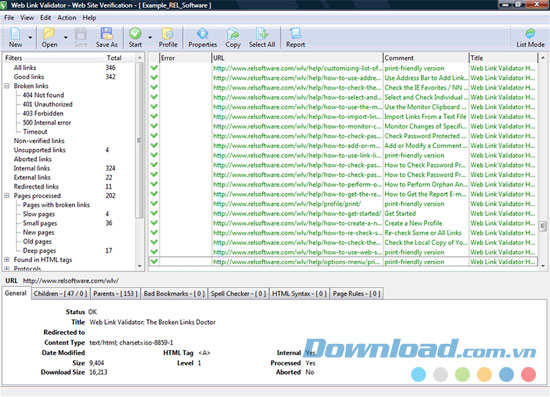The width and height of the screenshot is (550, 397).
Task: Select the Redirected links filter
Action: point(36,186)
